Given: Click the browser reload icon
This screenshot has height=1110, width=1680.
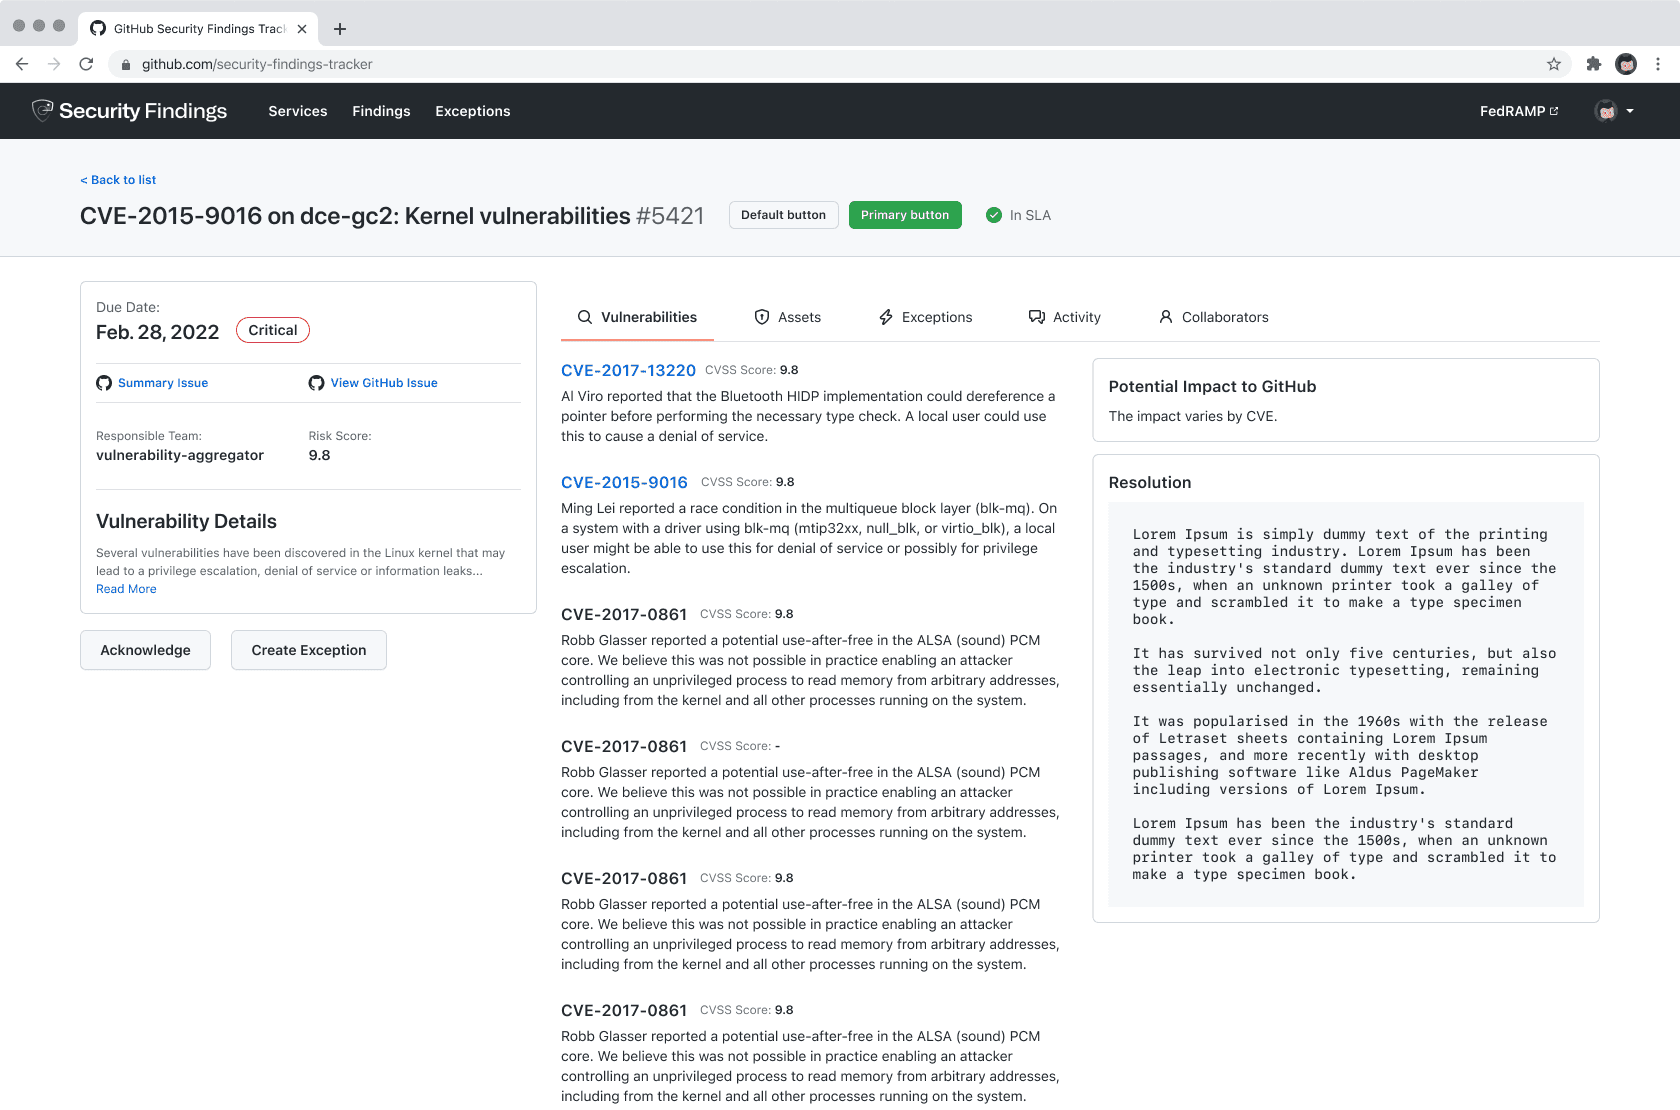Looking at the screenshot, I should (x=86, y=64).
